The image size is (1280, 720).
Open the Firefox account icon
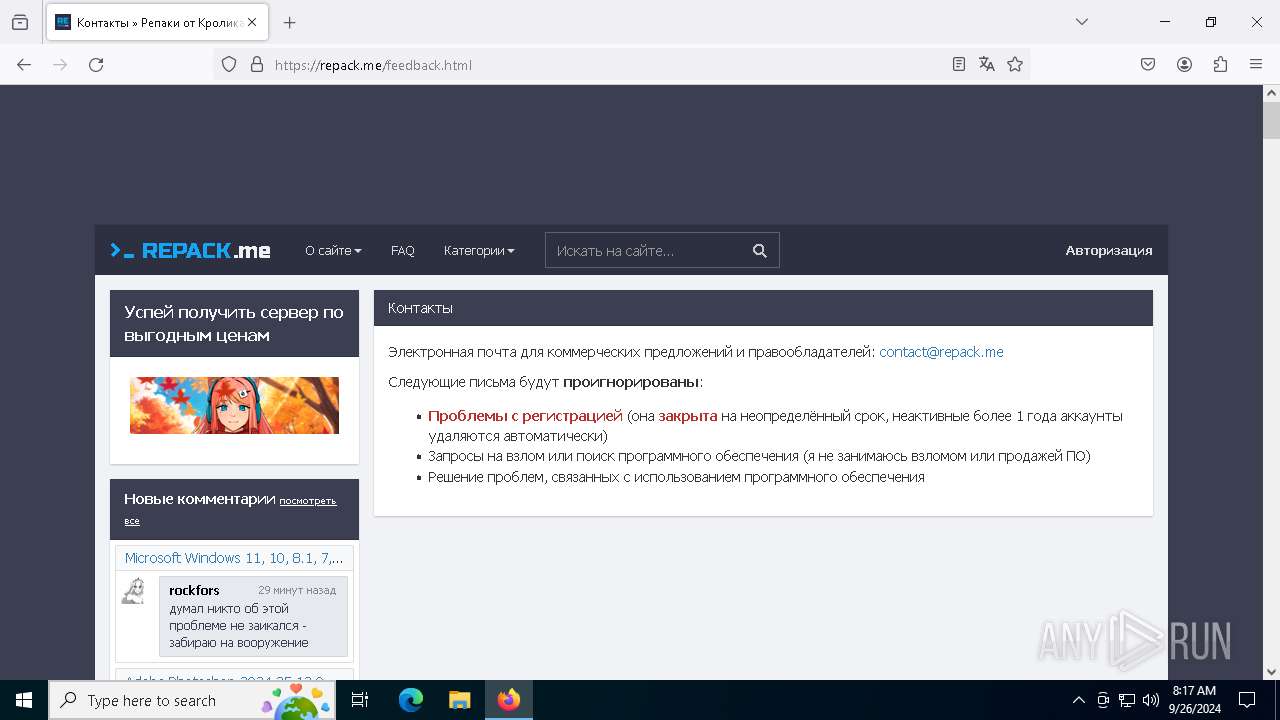pyautogui.click(x=1184, y=64)
